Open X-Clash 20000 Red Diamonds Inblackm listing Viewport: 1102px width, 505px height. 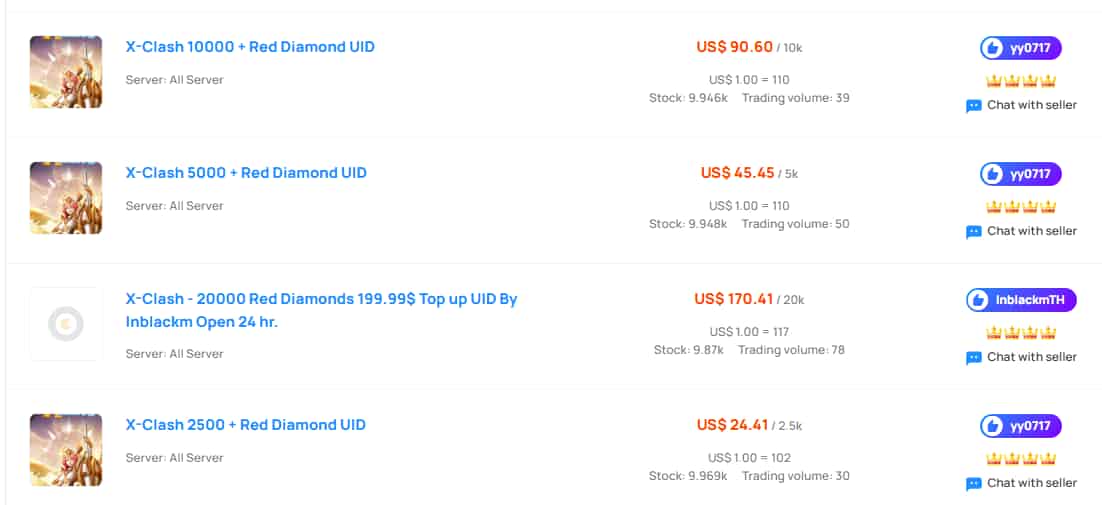click(321, 310)
